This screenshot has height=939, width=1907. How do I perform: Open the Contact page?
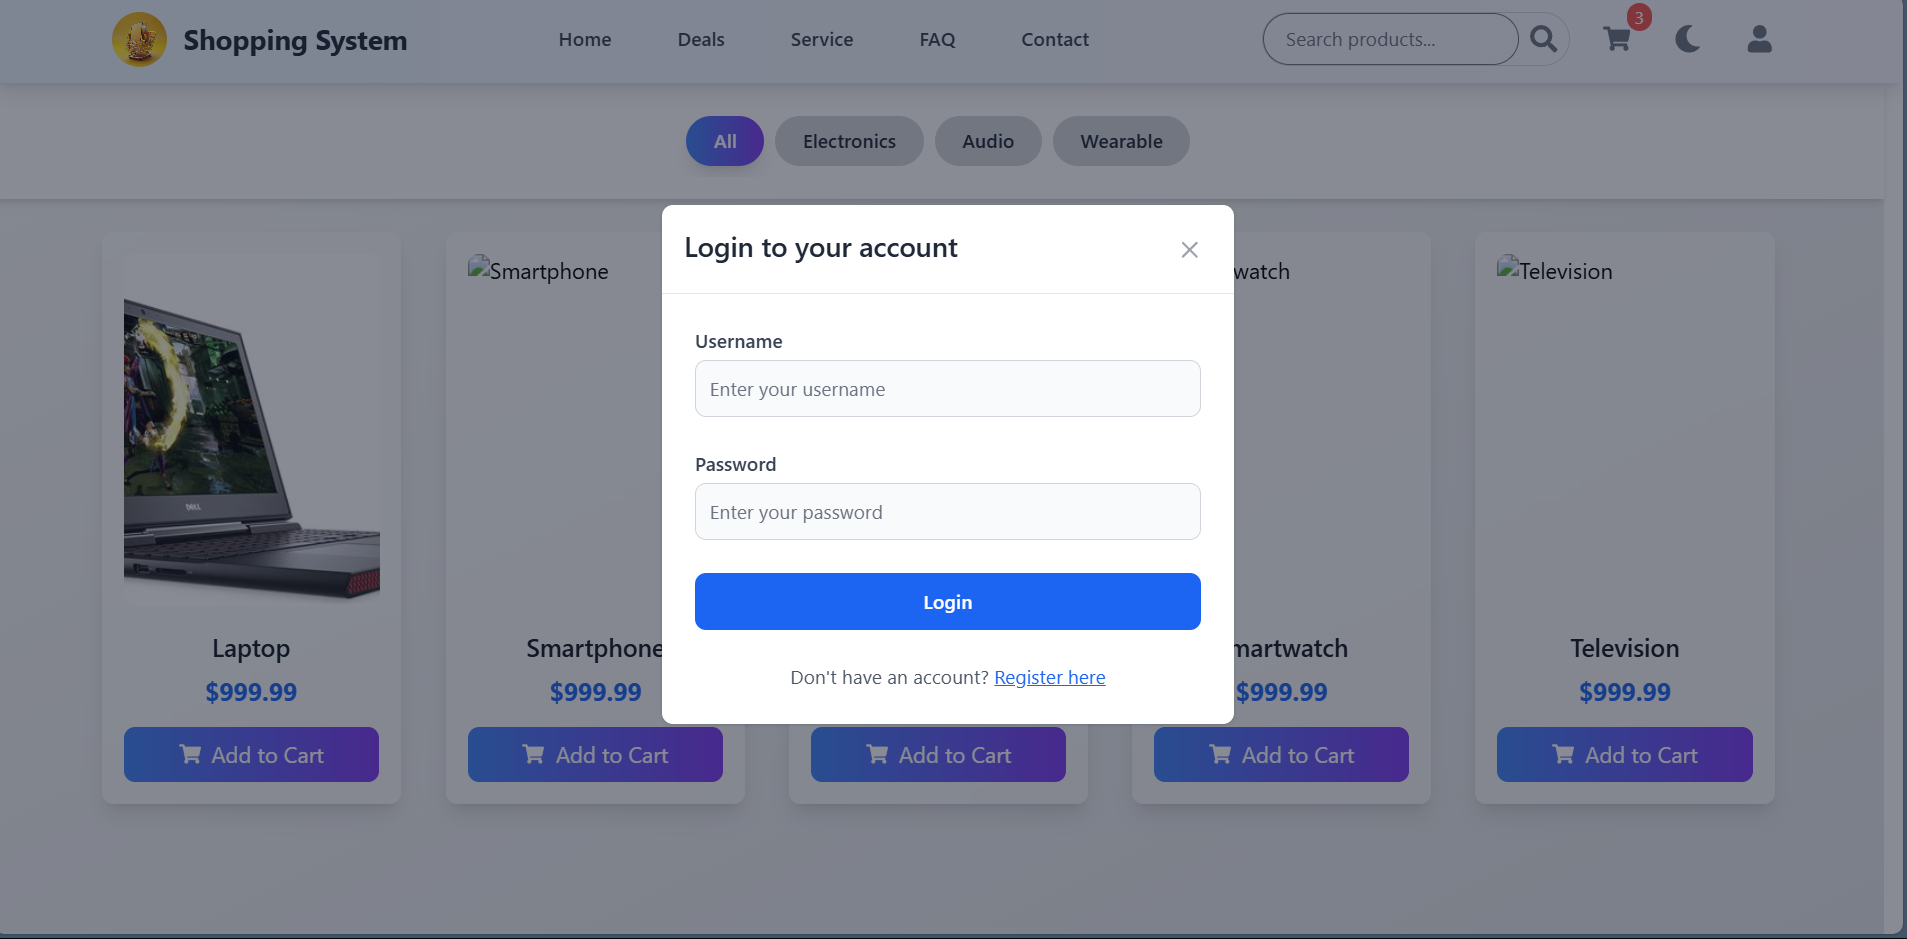click(x=1054, y=39)
